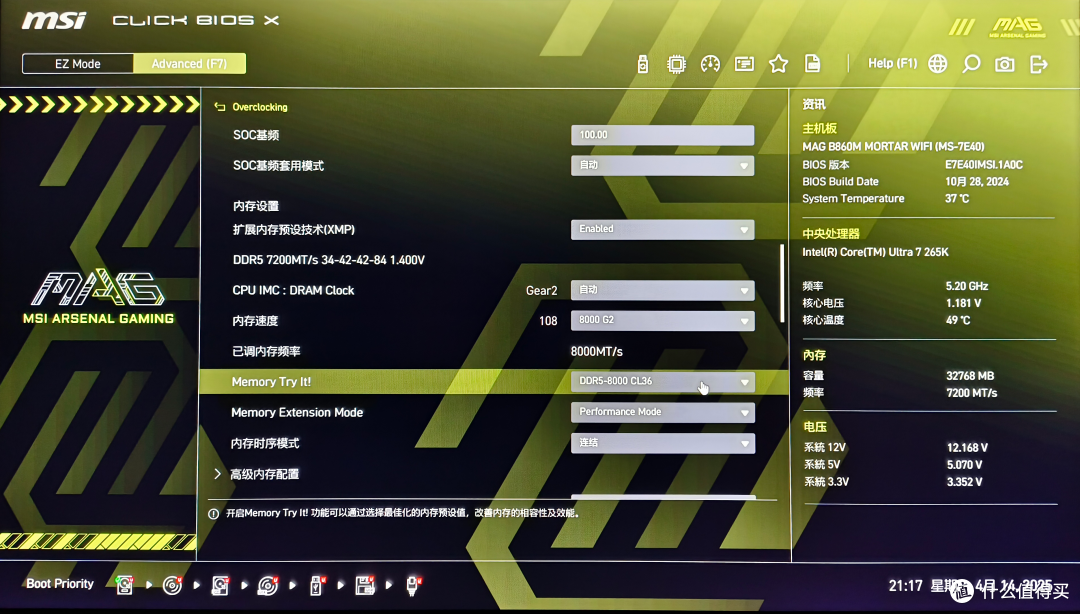Open M-Flash USB BIOS update icon
Screen dimensions: 1080x614
[643, 64]
